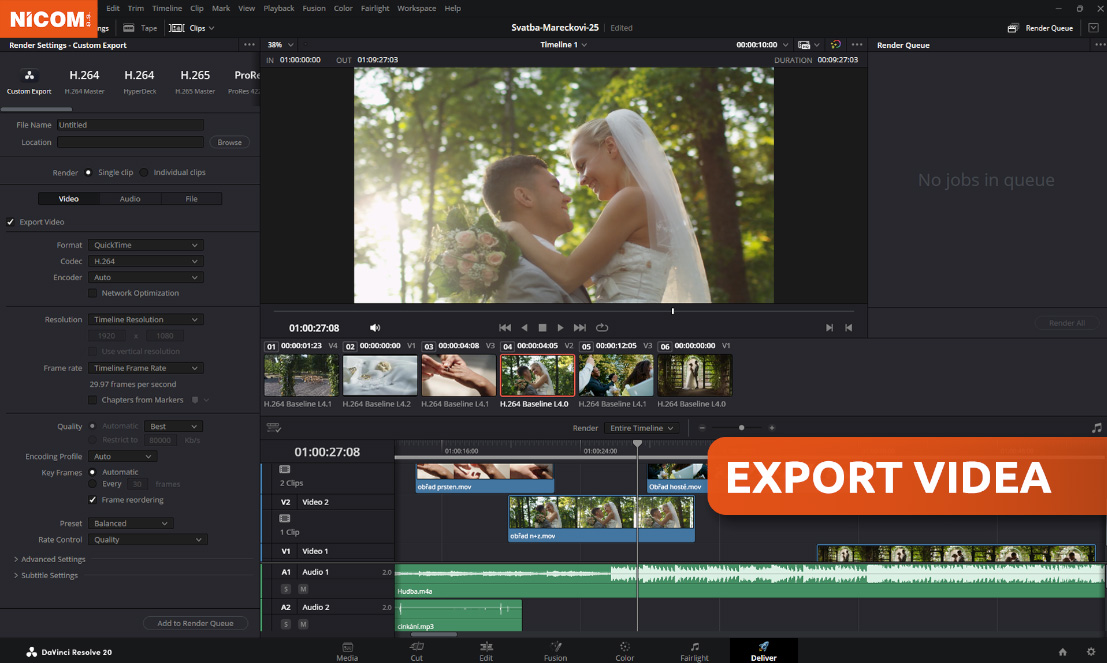Select Every N frames key frame option

(92, 484)
